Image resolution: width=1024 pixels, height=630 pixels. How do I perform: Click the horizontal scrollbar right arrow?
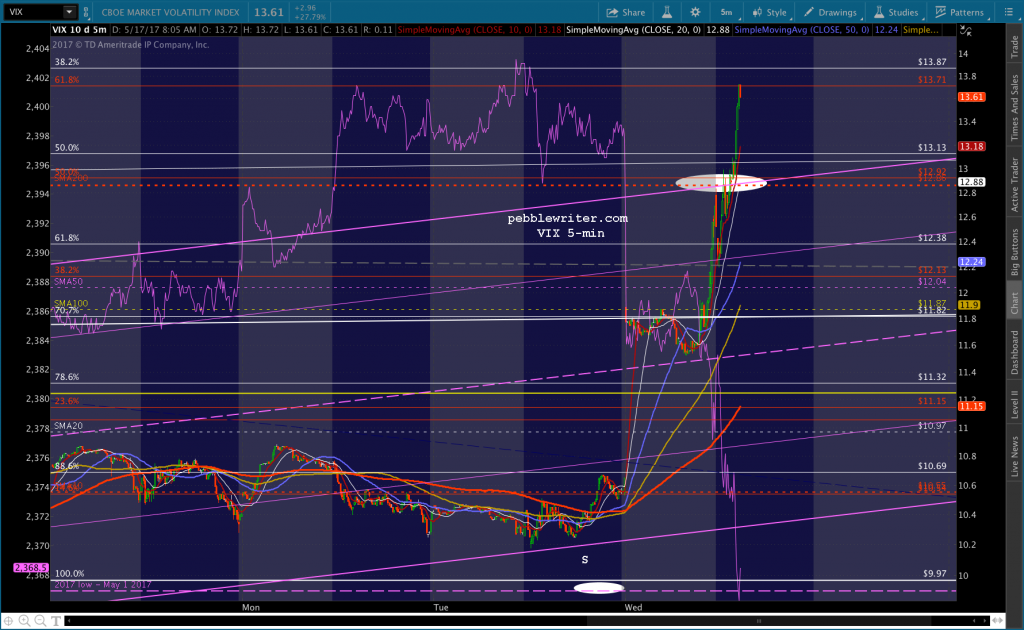[x=985, y=621]
